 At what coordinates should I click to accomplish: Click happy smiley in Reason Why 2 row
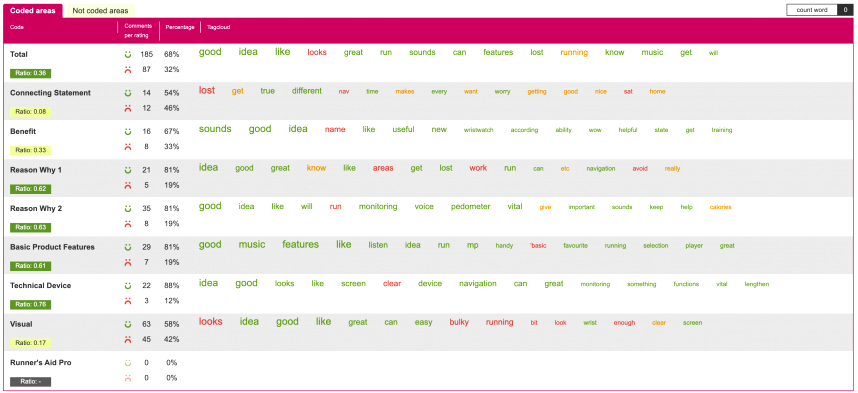(x=127, y=209)
